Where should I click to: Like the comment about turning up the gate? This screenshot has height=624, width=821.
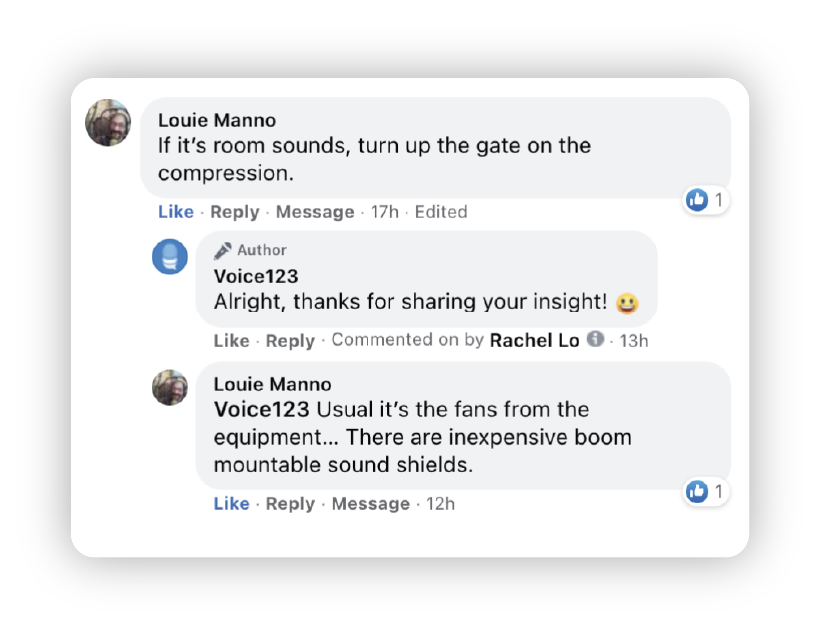point(175,212)
